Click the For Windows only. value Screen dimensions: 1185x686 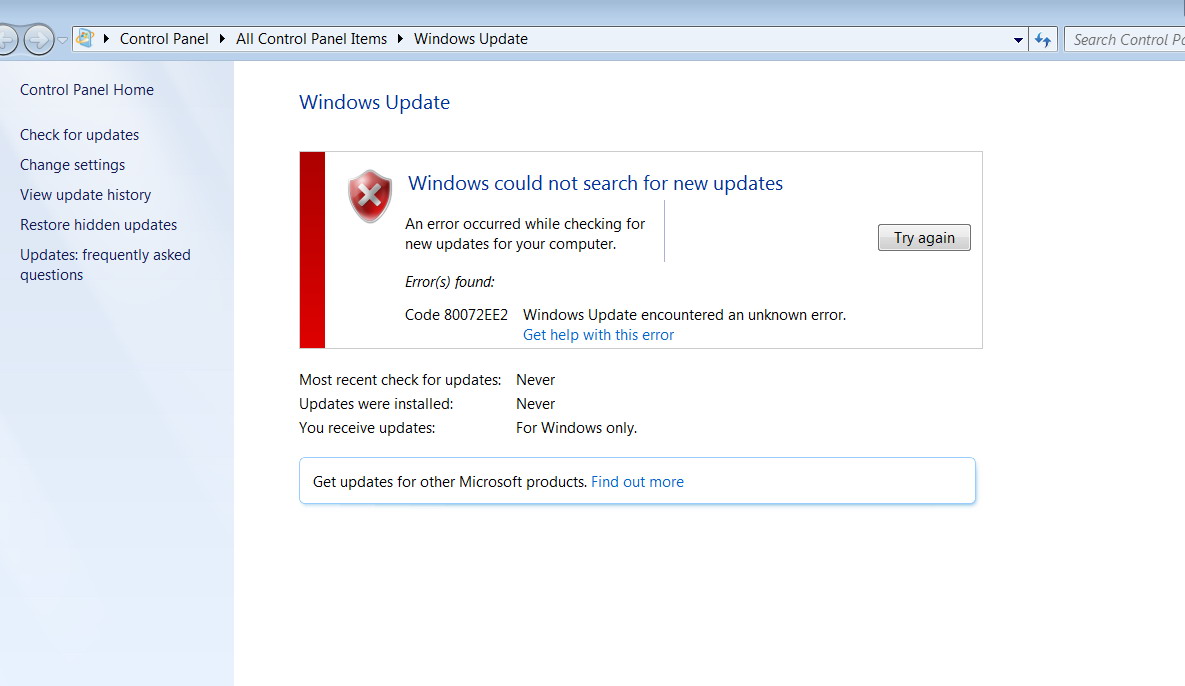[577, 428]
